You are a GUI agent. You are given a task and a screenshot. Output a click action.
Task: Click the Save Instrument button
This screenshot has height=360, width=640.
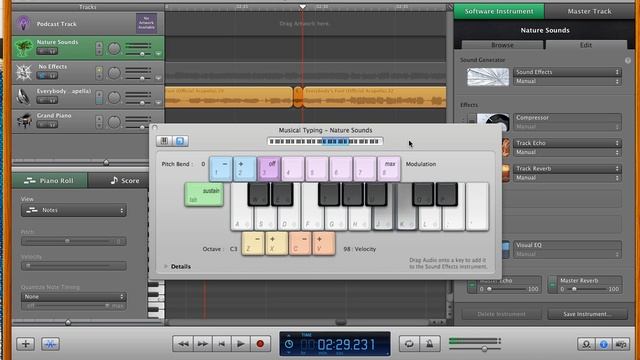point(587,314)
